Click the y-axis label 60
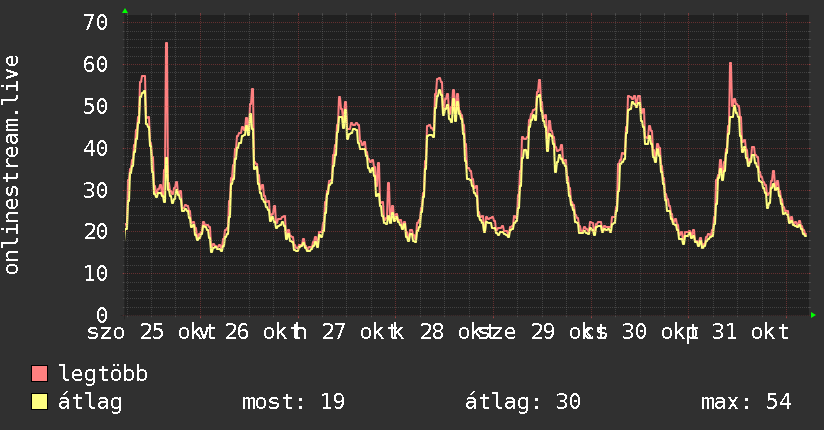 point(96,65)
